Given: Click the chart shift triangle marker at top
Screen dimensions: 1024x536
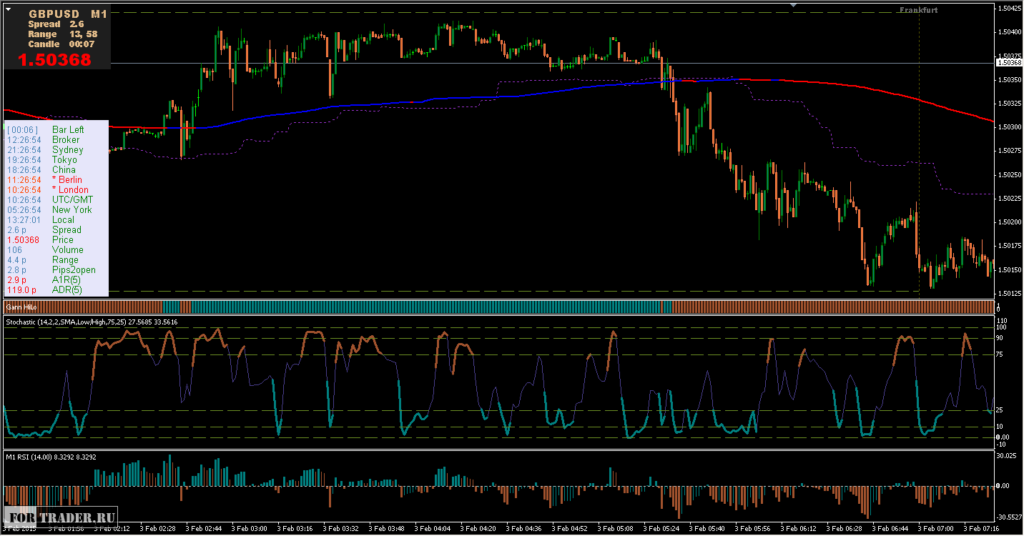Looking at the screenshot, I should point(794,6).
